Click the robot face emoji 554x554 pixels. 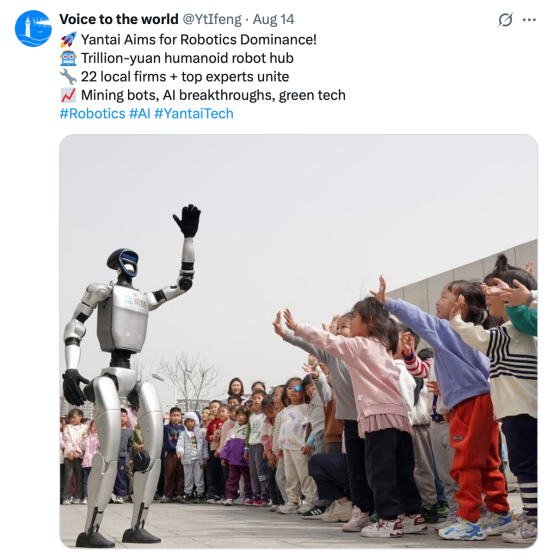(x=68, y=58)
